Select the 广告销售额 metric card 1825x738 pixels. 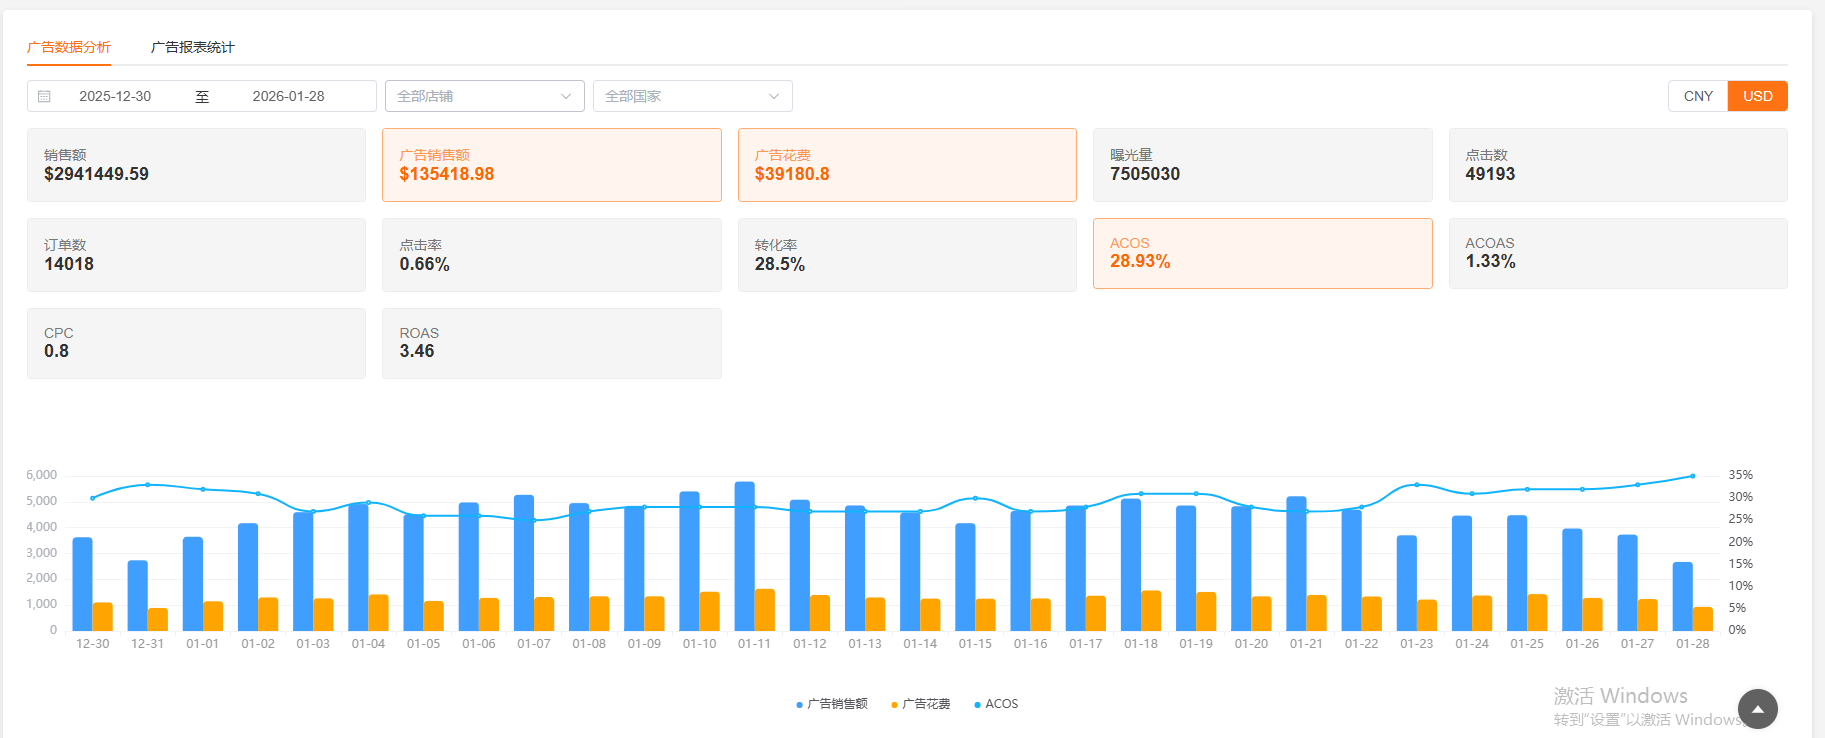pyautogui.click(x=551, y=165)
